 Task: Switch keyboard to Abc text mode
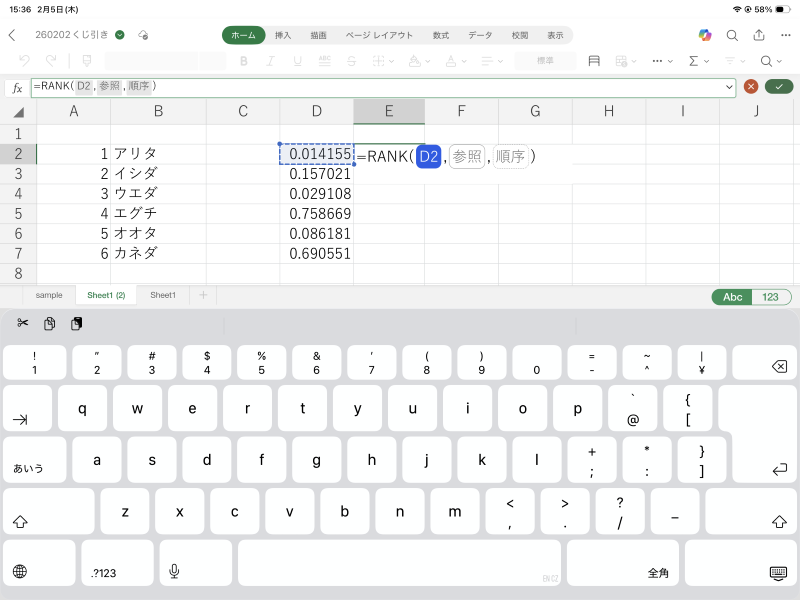coord(732,296)
